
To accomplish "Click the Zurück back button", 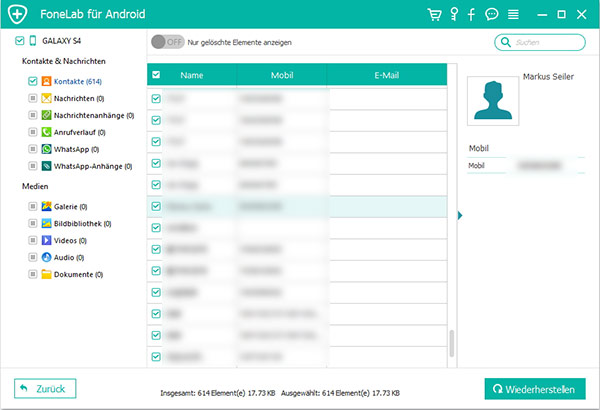I will point(45,387).
